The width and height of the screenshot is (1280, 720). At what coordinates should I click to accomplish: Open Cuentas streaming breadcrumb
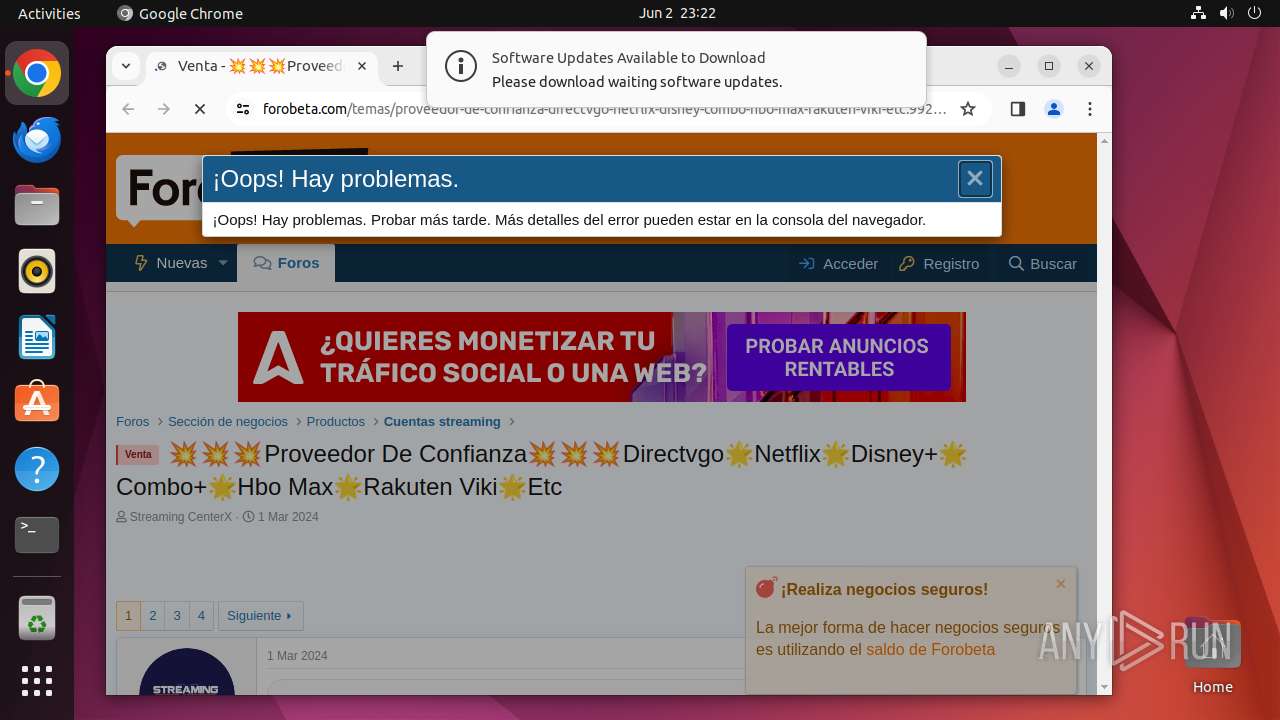442,422
